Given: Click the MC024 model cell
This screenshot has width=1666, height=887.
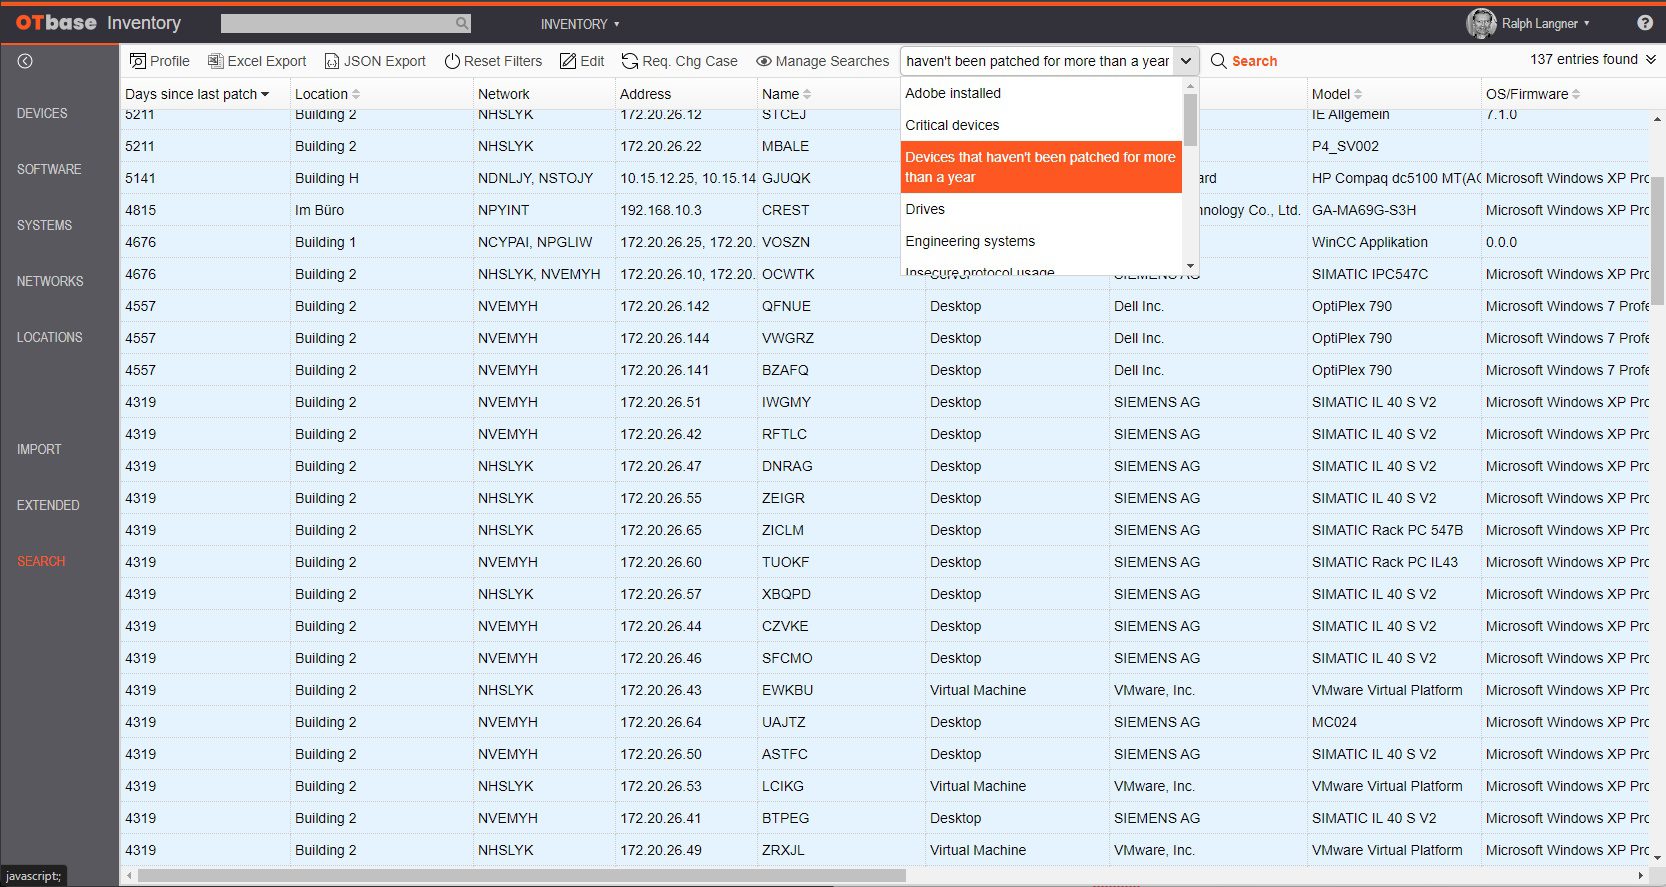Looking at the screenshot, I should (x=1334, y=722).
